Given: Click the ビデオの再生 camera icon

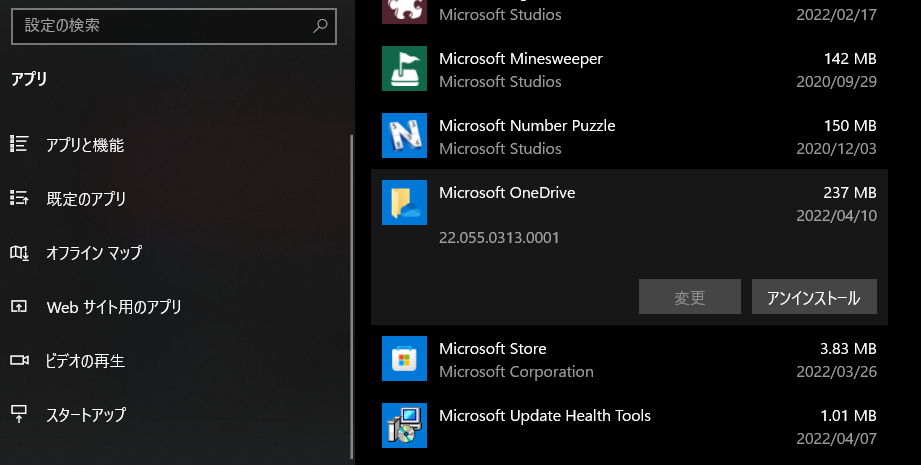Looking at the screenshot, I should pyautogui.click(x=19, y=360).
